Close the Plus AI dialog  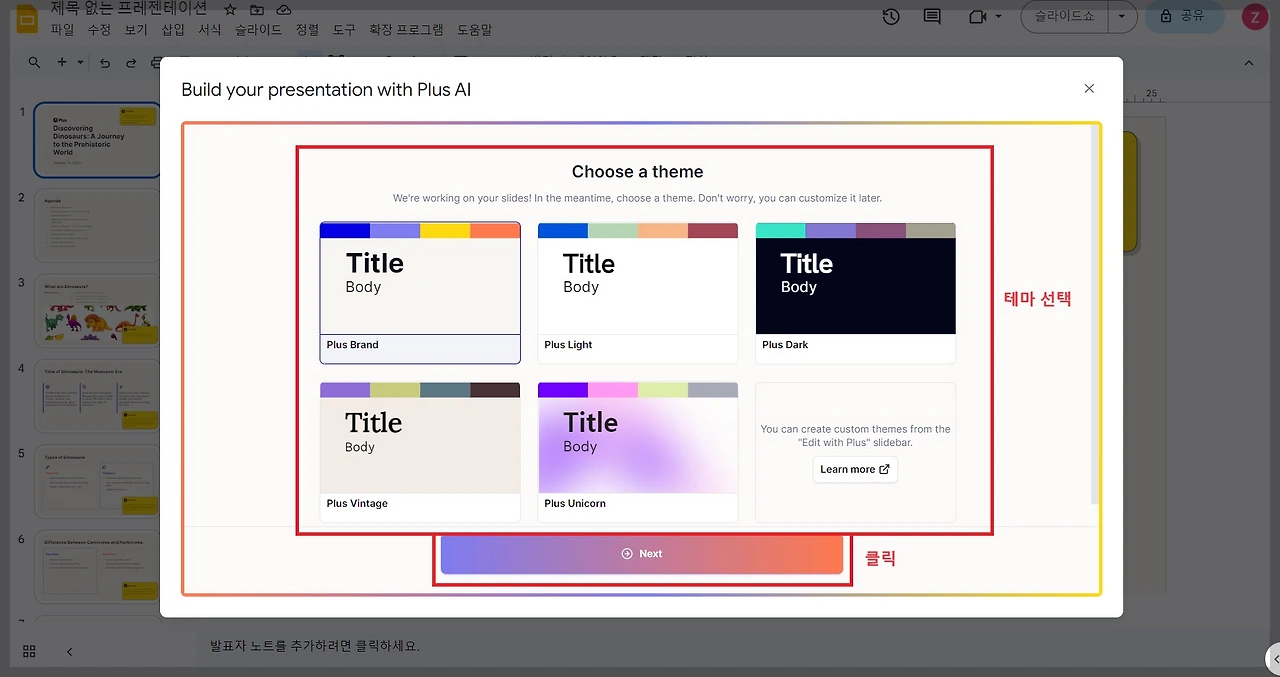point(1089,88)
